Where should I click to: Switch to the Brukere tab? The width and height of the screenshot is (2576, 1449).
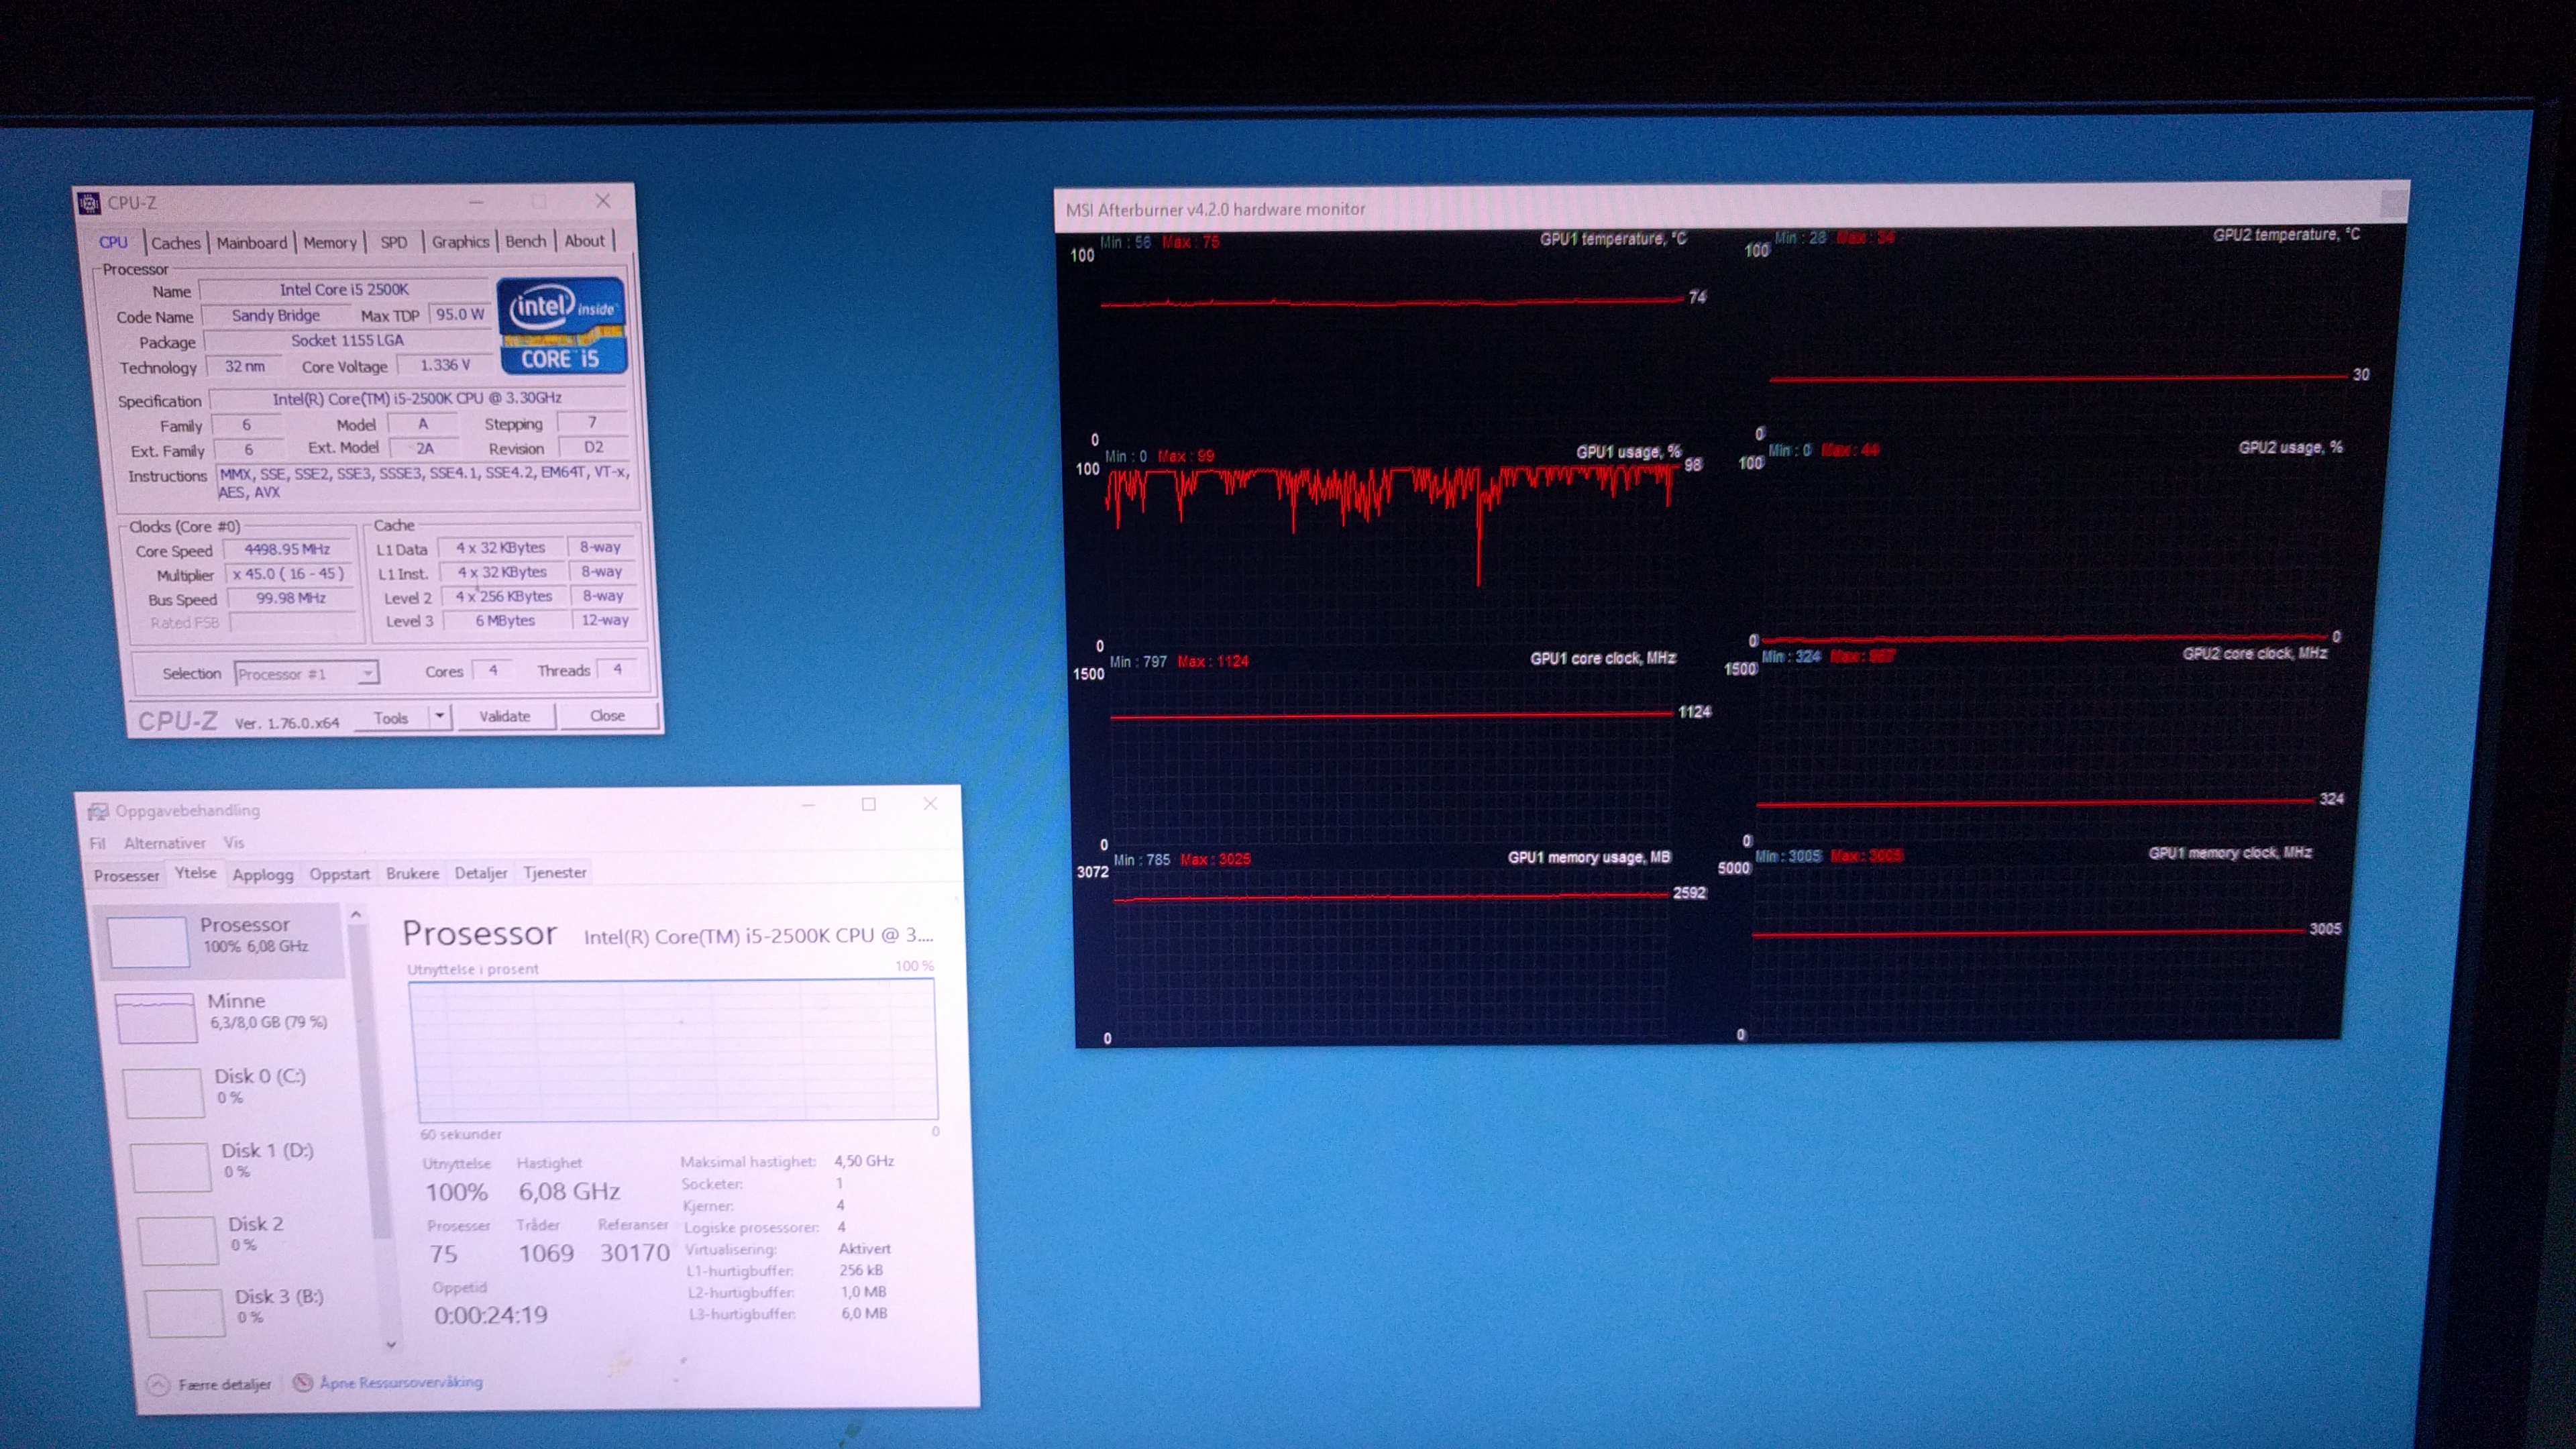(x=412, y=873)
